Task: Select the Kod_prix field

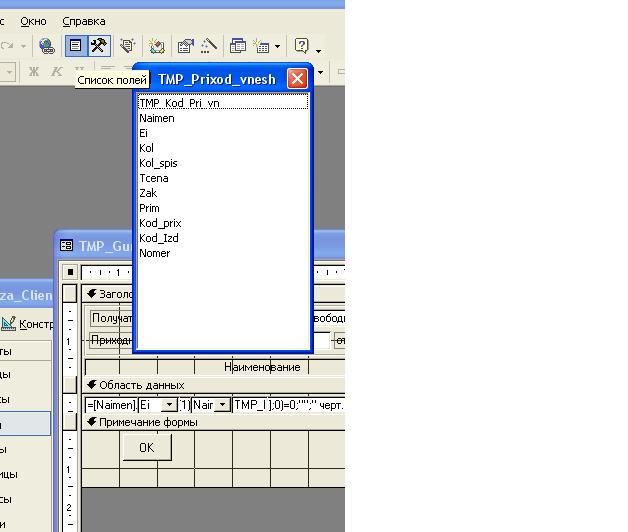Action: [223, 223]
